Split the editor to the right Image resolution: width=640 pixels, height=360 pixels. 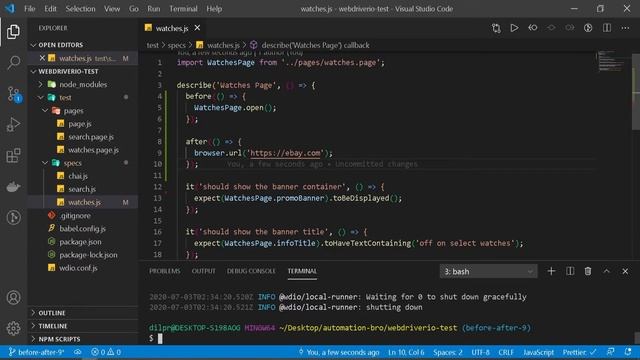607,28
